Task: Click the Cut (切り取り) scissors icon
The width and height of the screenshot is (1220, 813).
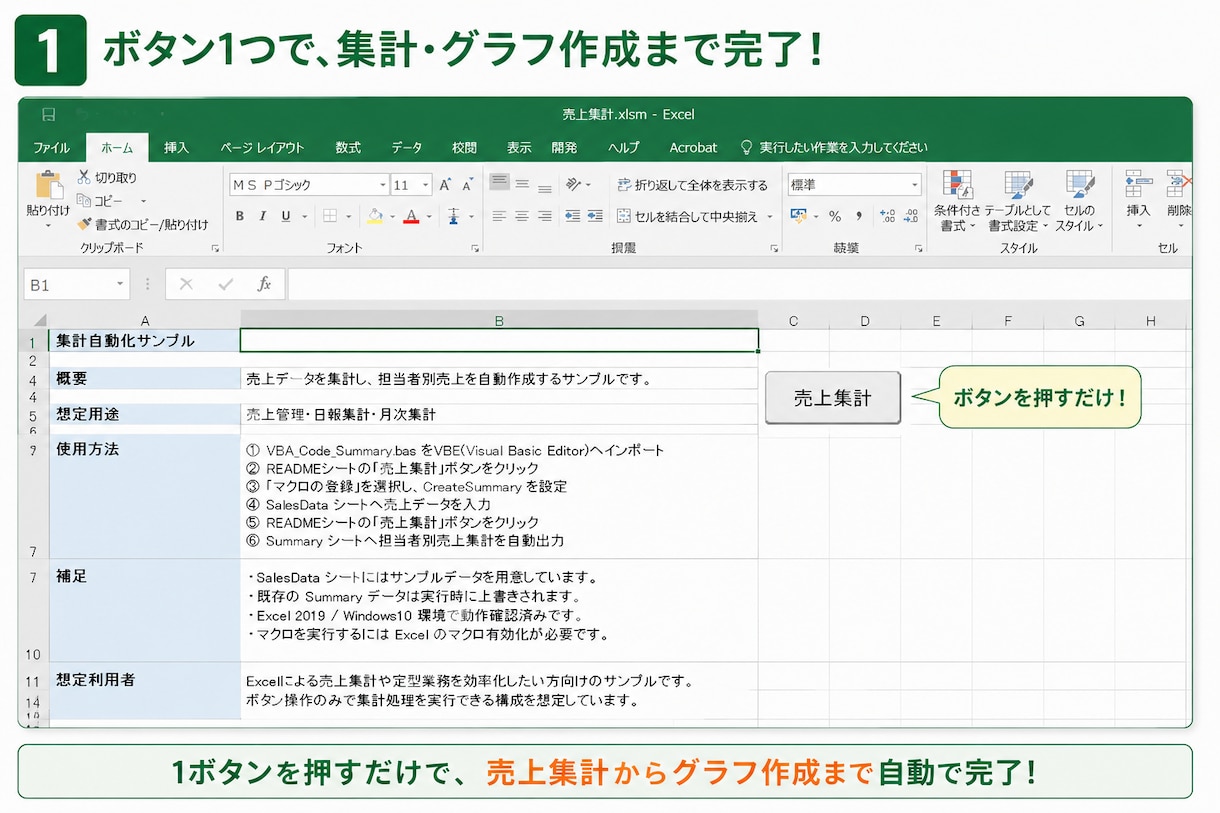Action: click(x=84, y=178)
